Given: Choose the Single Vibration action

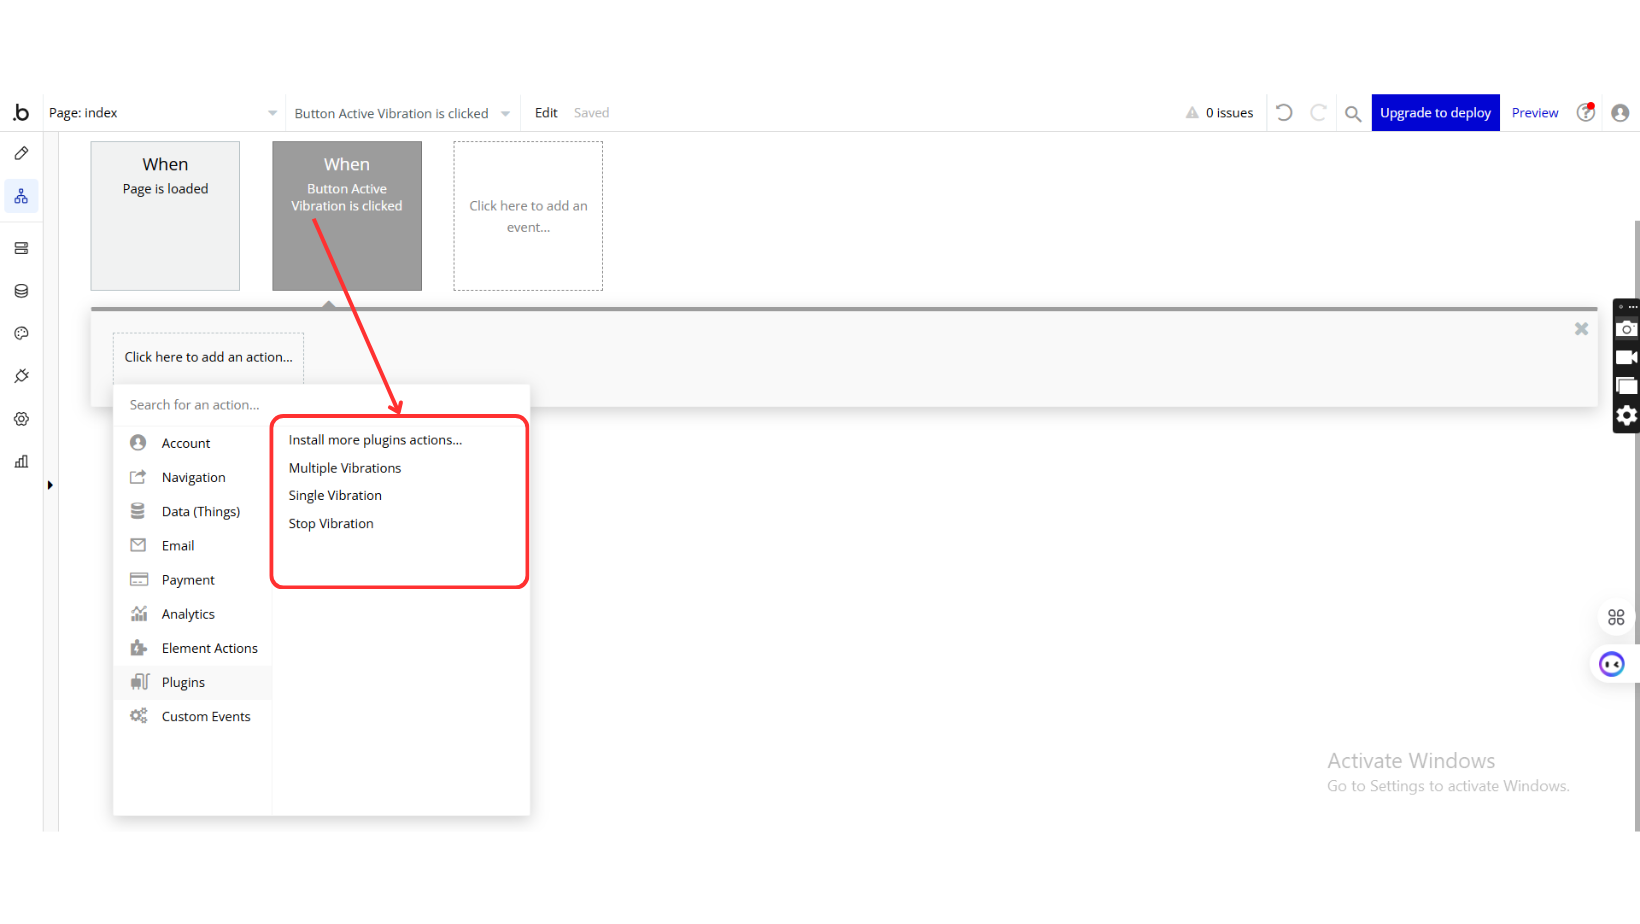Looking at the screenshot, I should 335,495.
